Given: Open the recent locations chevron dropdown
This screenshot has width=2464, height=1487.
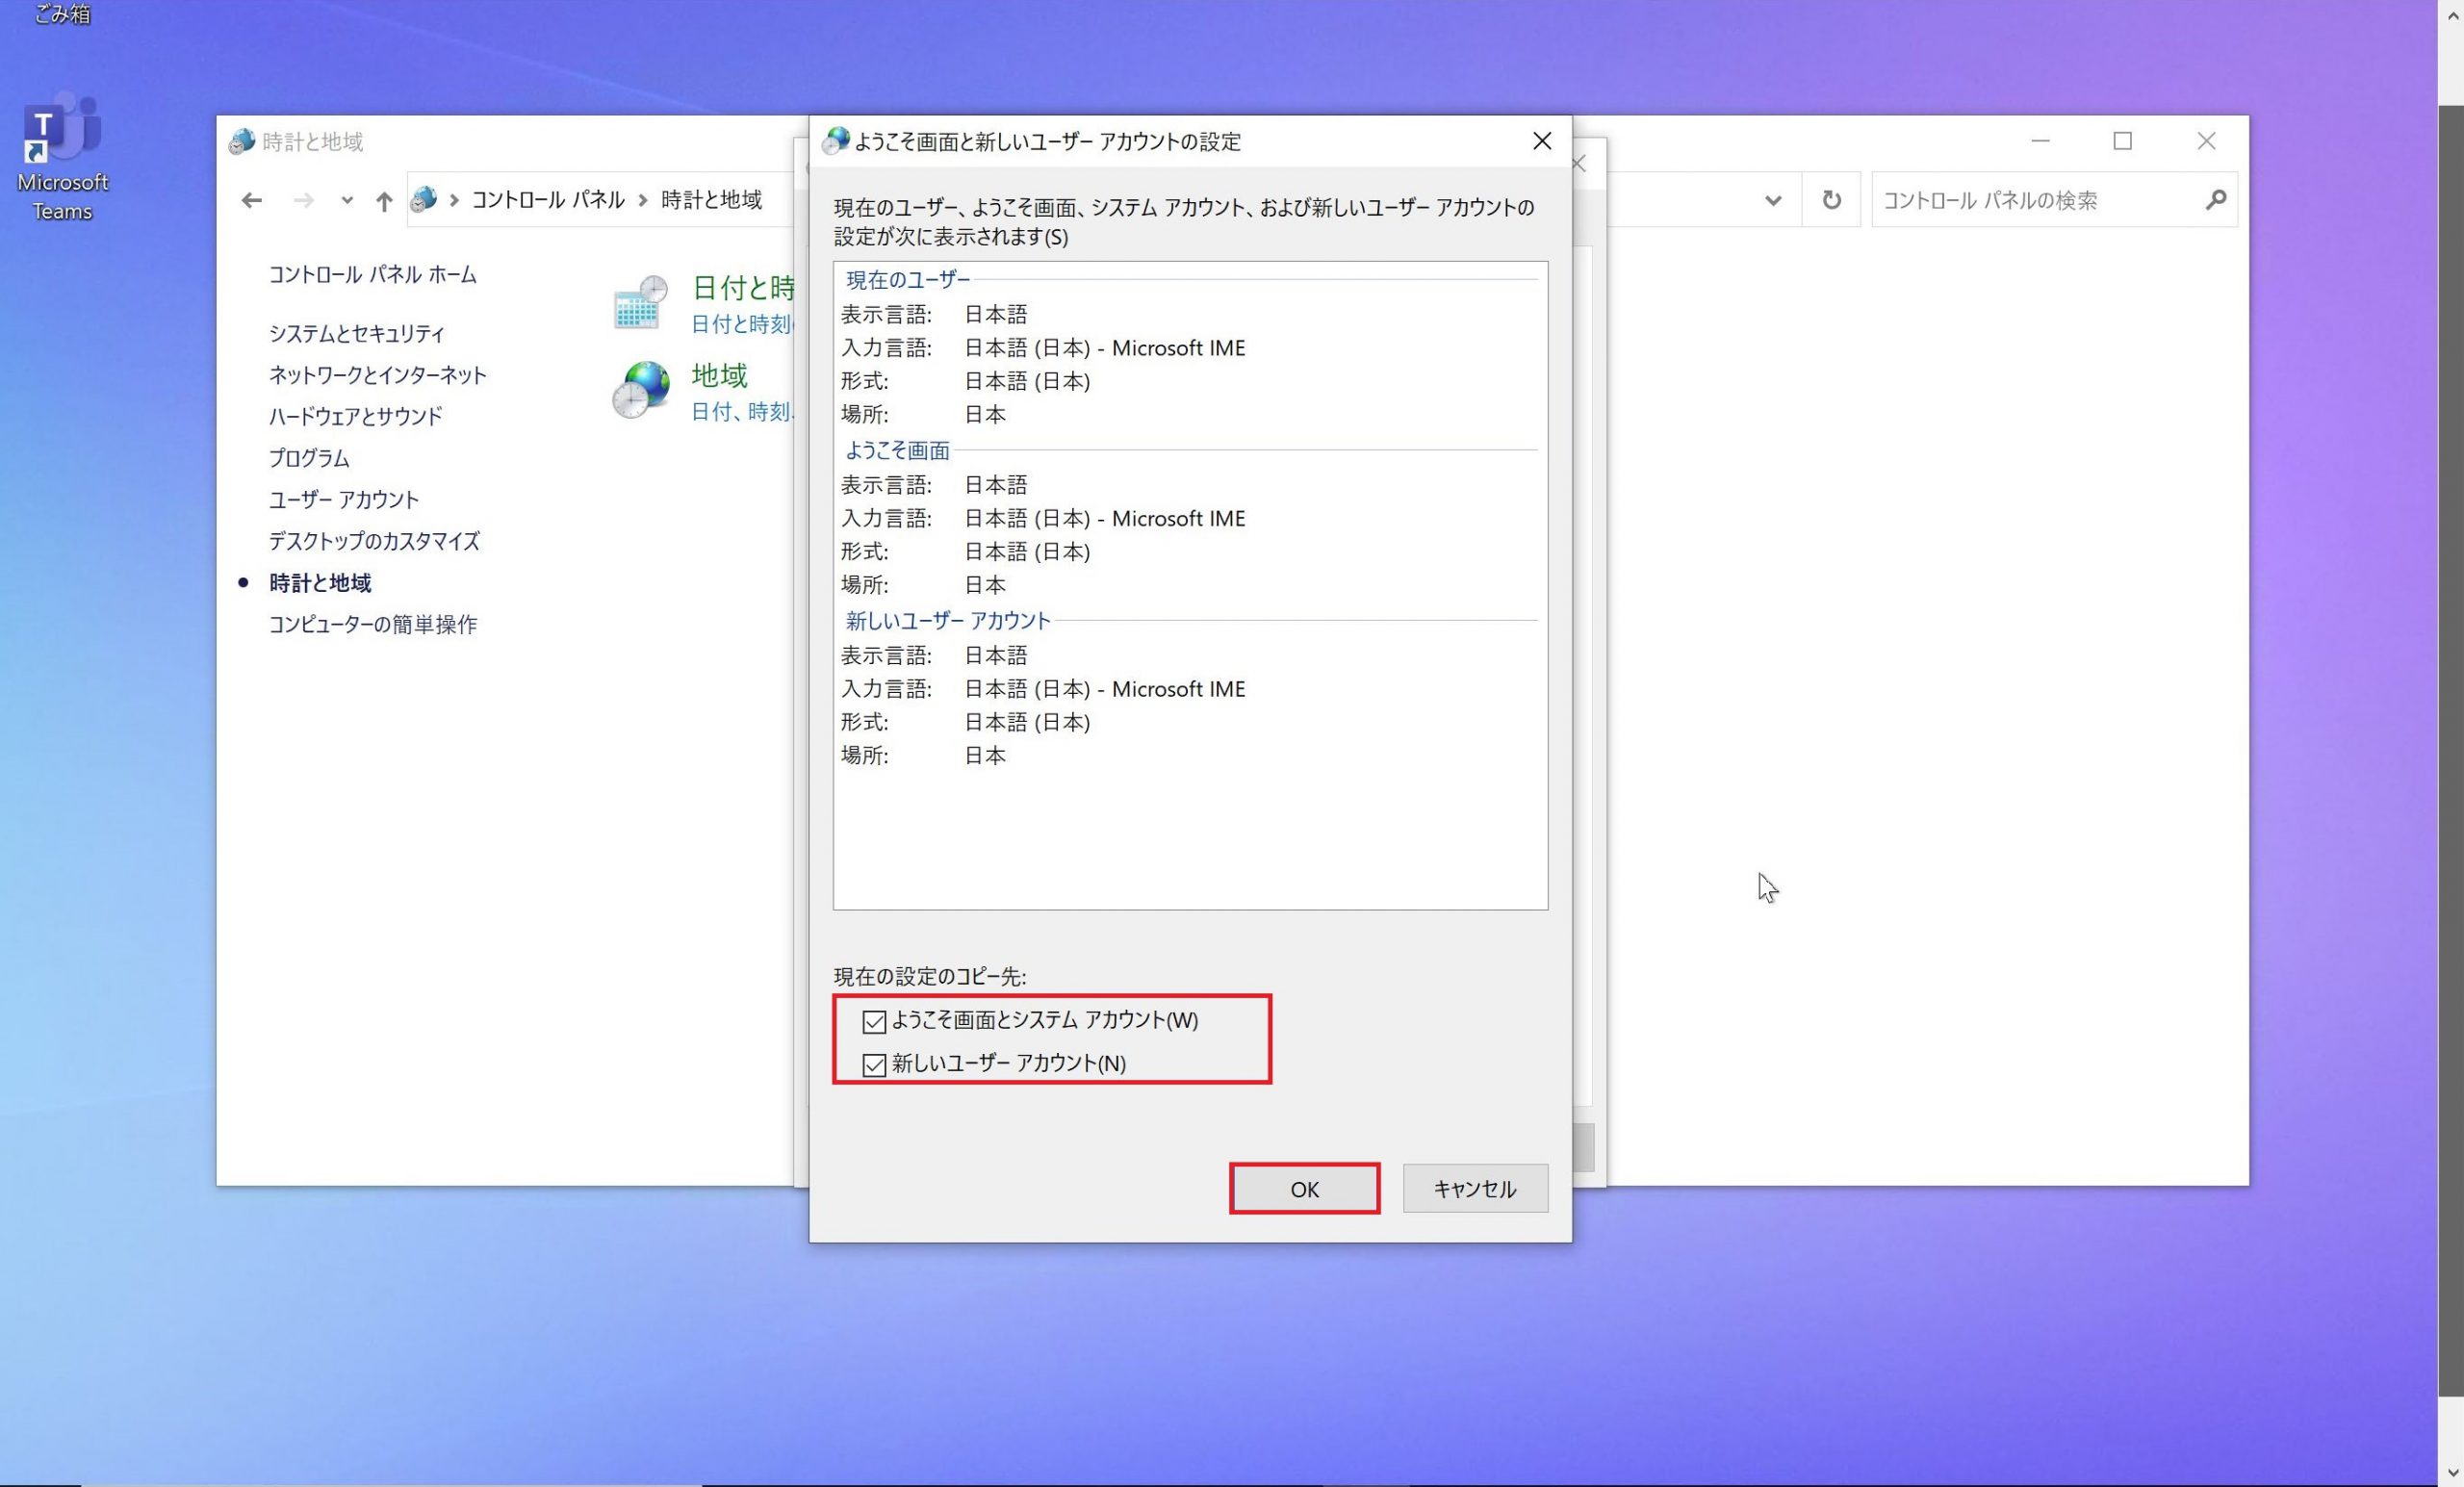Looking at the screenshot, I should (x=347, y=201).
